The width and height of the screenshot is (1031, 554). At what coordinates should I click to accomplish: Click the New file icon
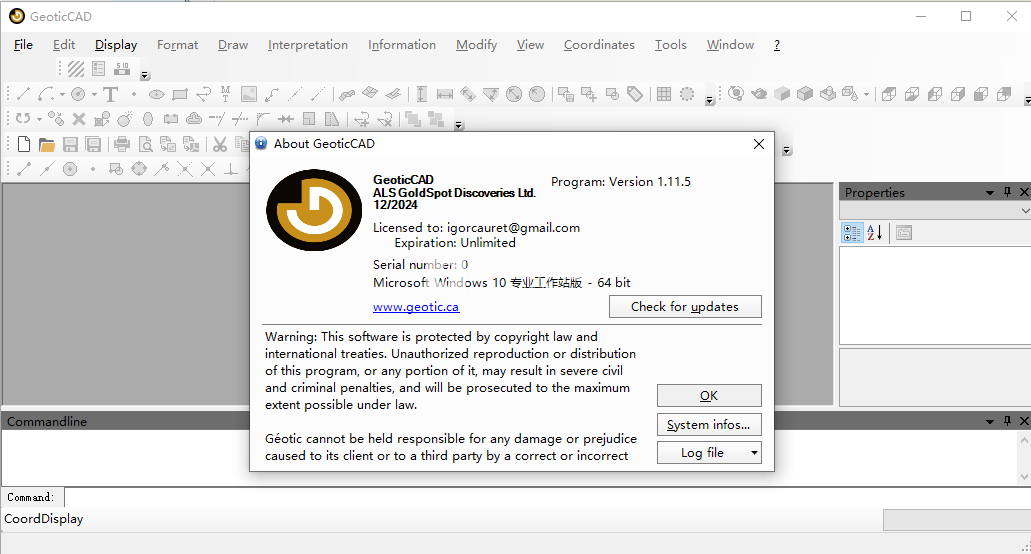pyautogui.click(x=24, y=144)
